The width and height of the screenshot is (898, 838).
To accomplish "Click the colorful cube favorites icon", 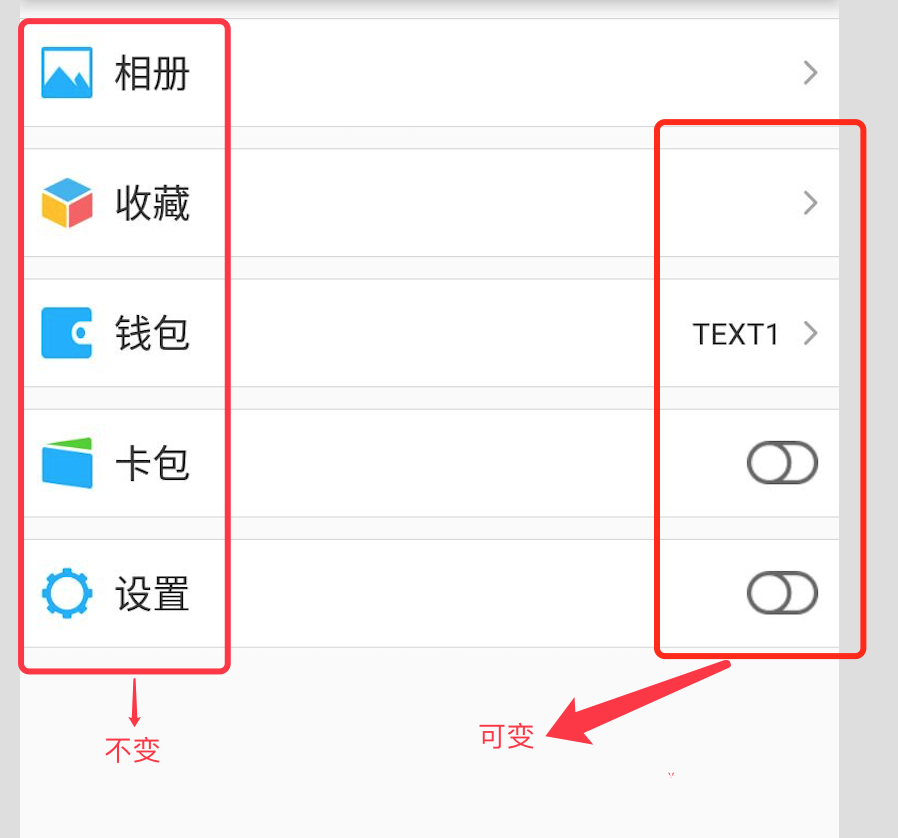I will (x=67, y=203).
